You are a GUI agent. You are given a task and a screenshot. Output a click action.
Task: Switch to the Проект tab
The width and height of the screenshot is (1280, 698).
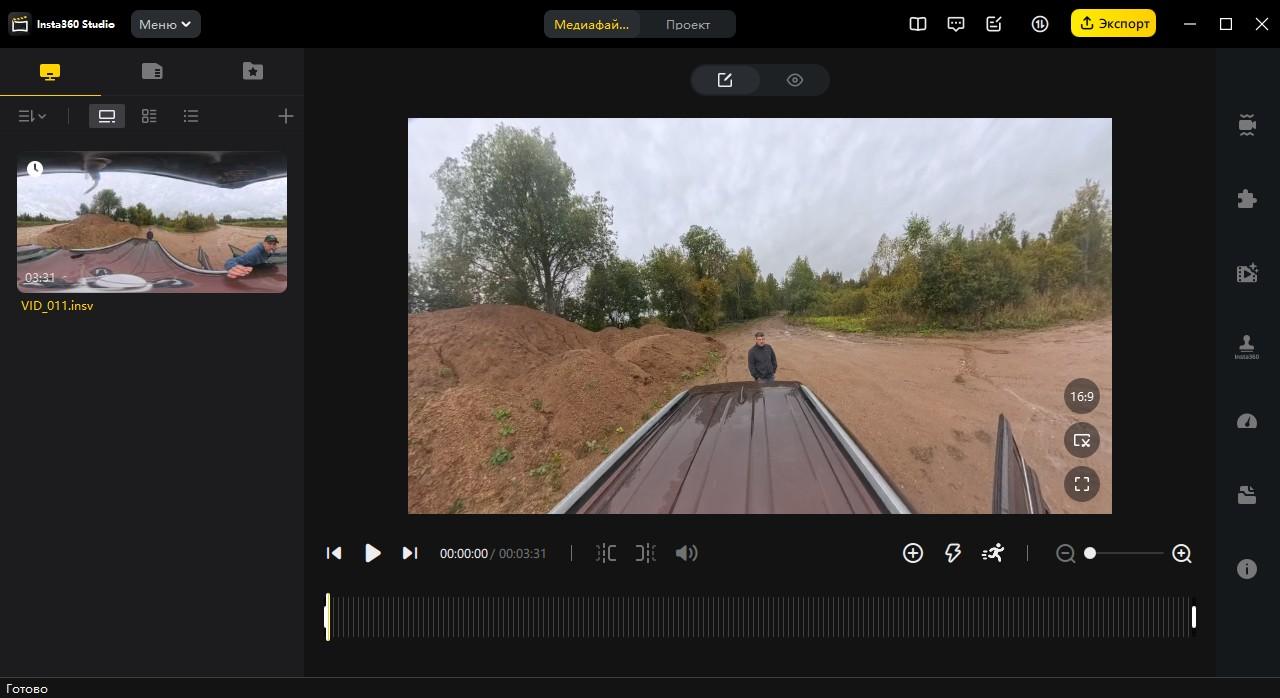coord(688,24)
